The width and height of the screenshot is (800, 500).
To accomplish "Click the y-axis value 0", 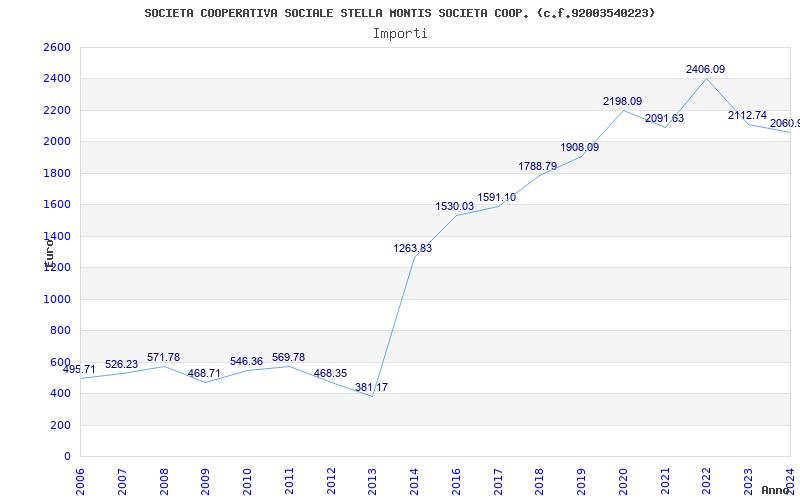I will (68, 456).
